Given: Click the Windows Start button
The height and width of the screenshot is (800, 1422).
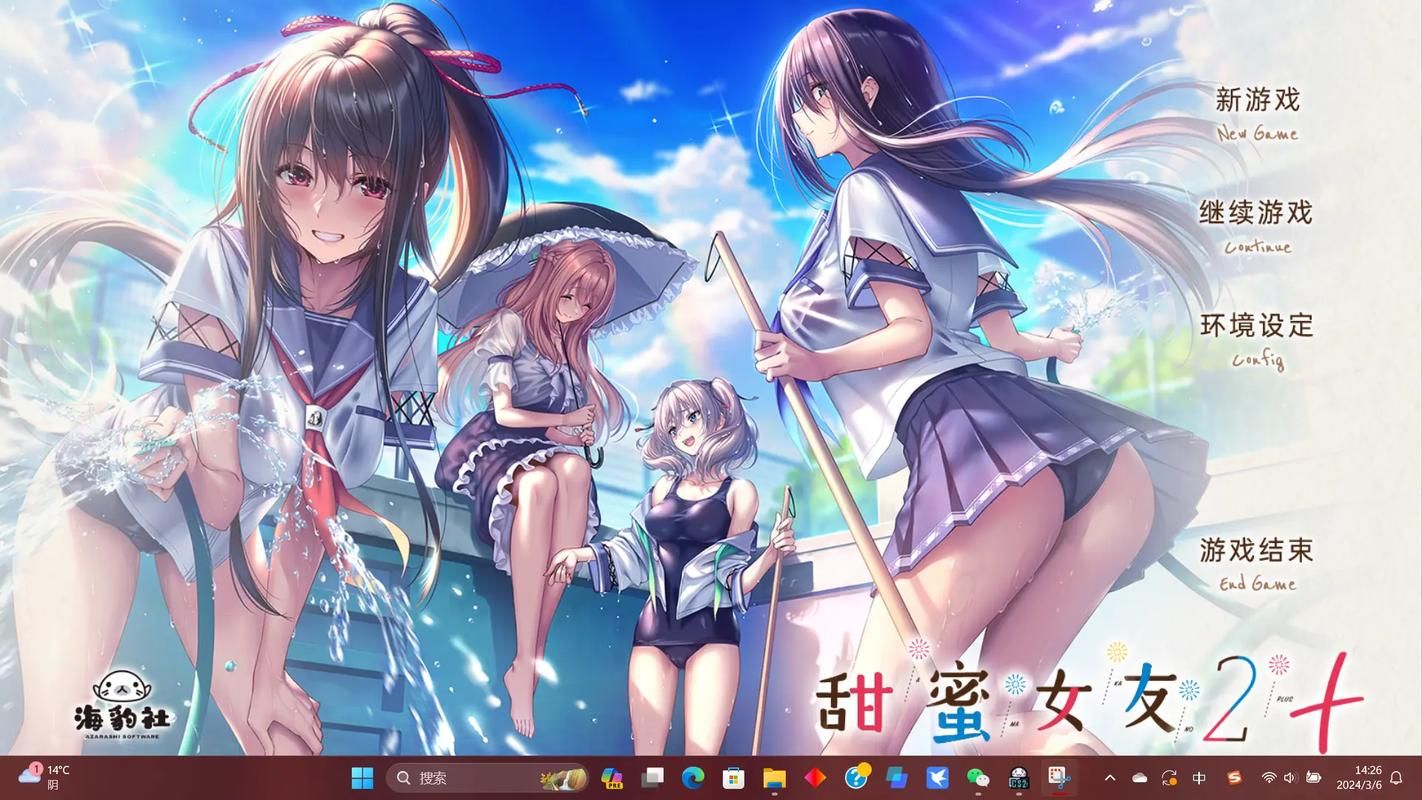Looking at the screenshot, I should (x=362, y=777).
